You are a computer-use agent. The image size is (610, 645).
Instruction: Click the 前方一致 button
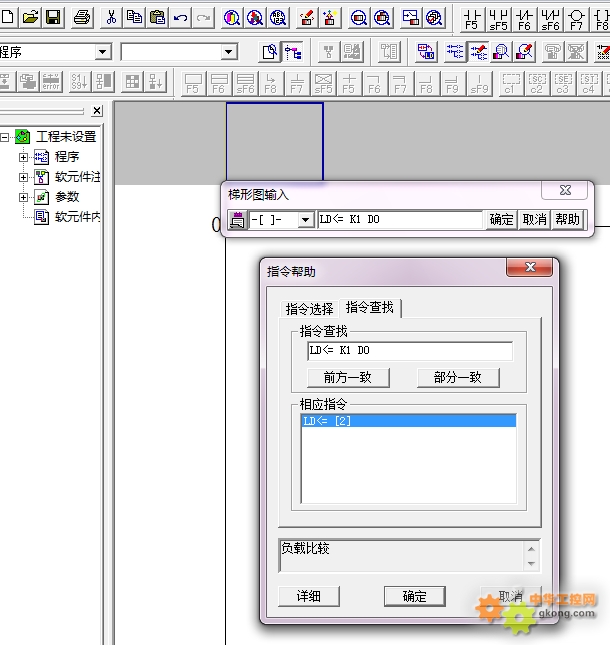coord(347,377)
